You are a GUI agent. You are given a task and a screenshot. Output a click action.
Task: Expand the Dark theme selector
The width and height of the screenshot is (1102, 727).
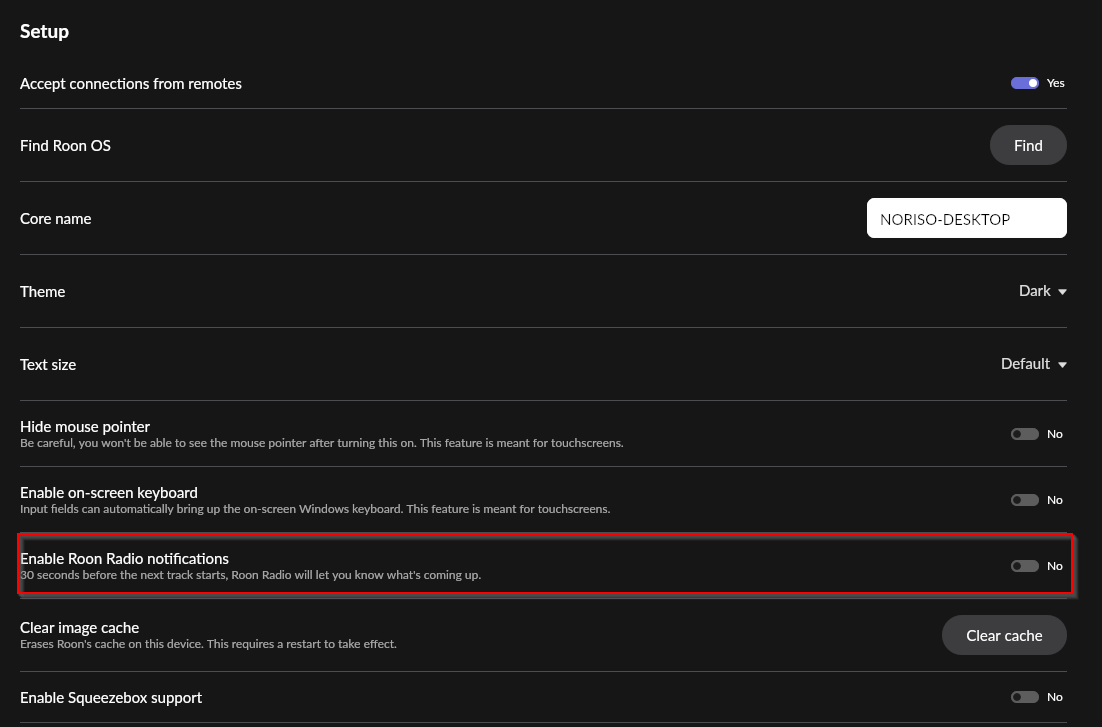1041,291
